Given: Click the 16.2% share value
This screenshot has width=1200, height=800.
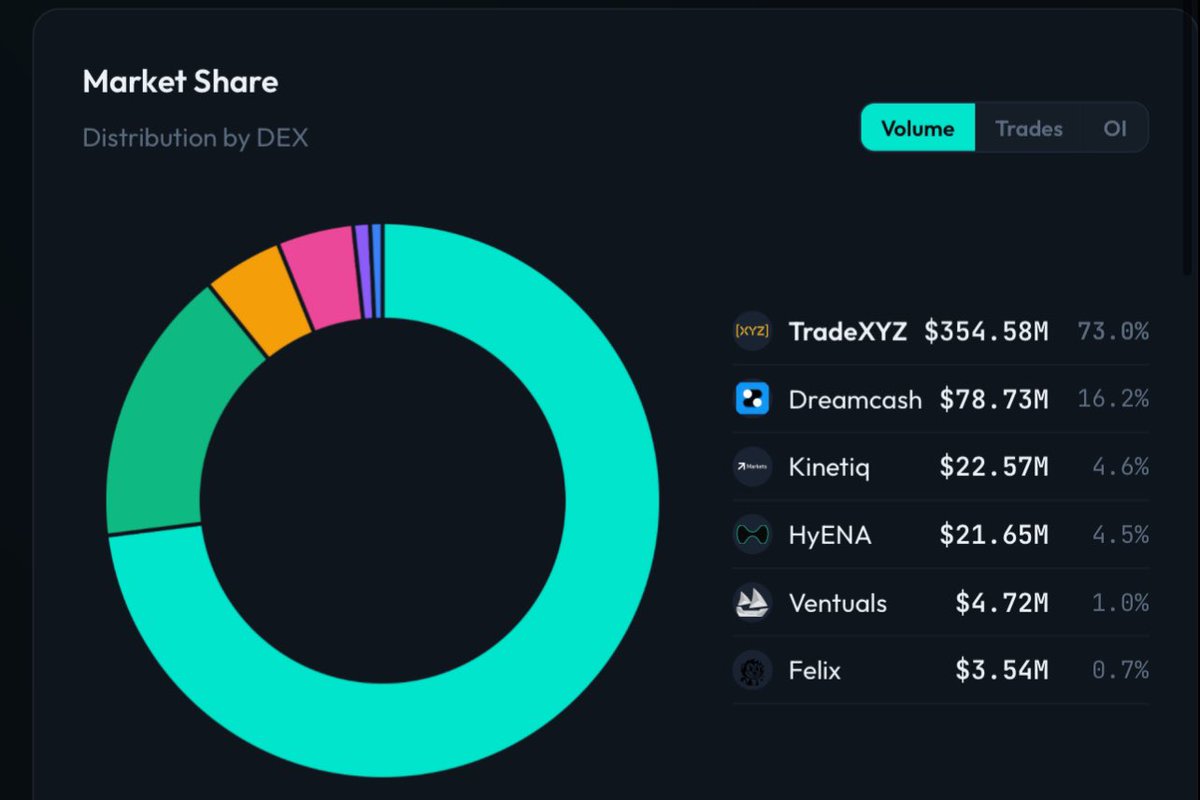Looking at the screenshot, I should pyautogui.click(x=1113, y=399).
